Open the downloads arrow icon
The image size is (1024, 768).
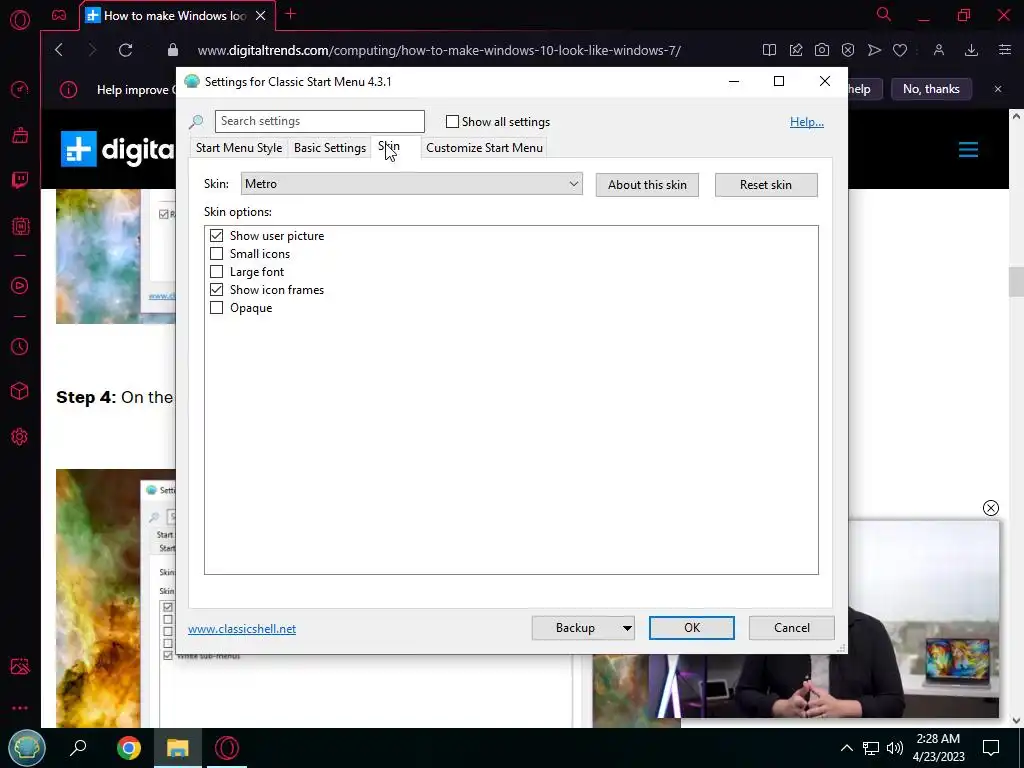point(971,50)
